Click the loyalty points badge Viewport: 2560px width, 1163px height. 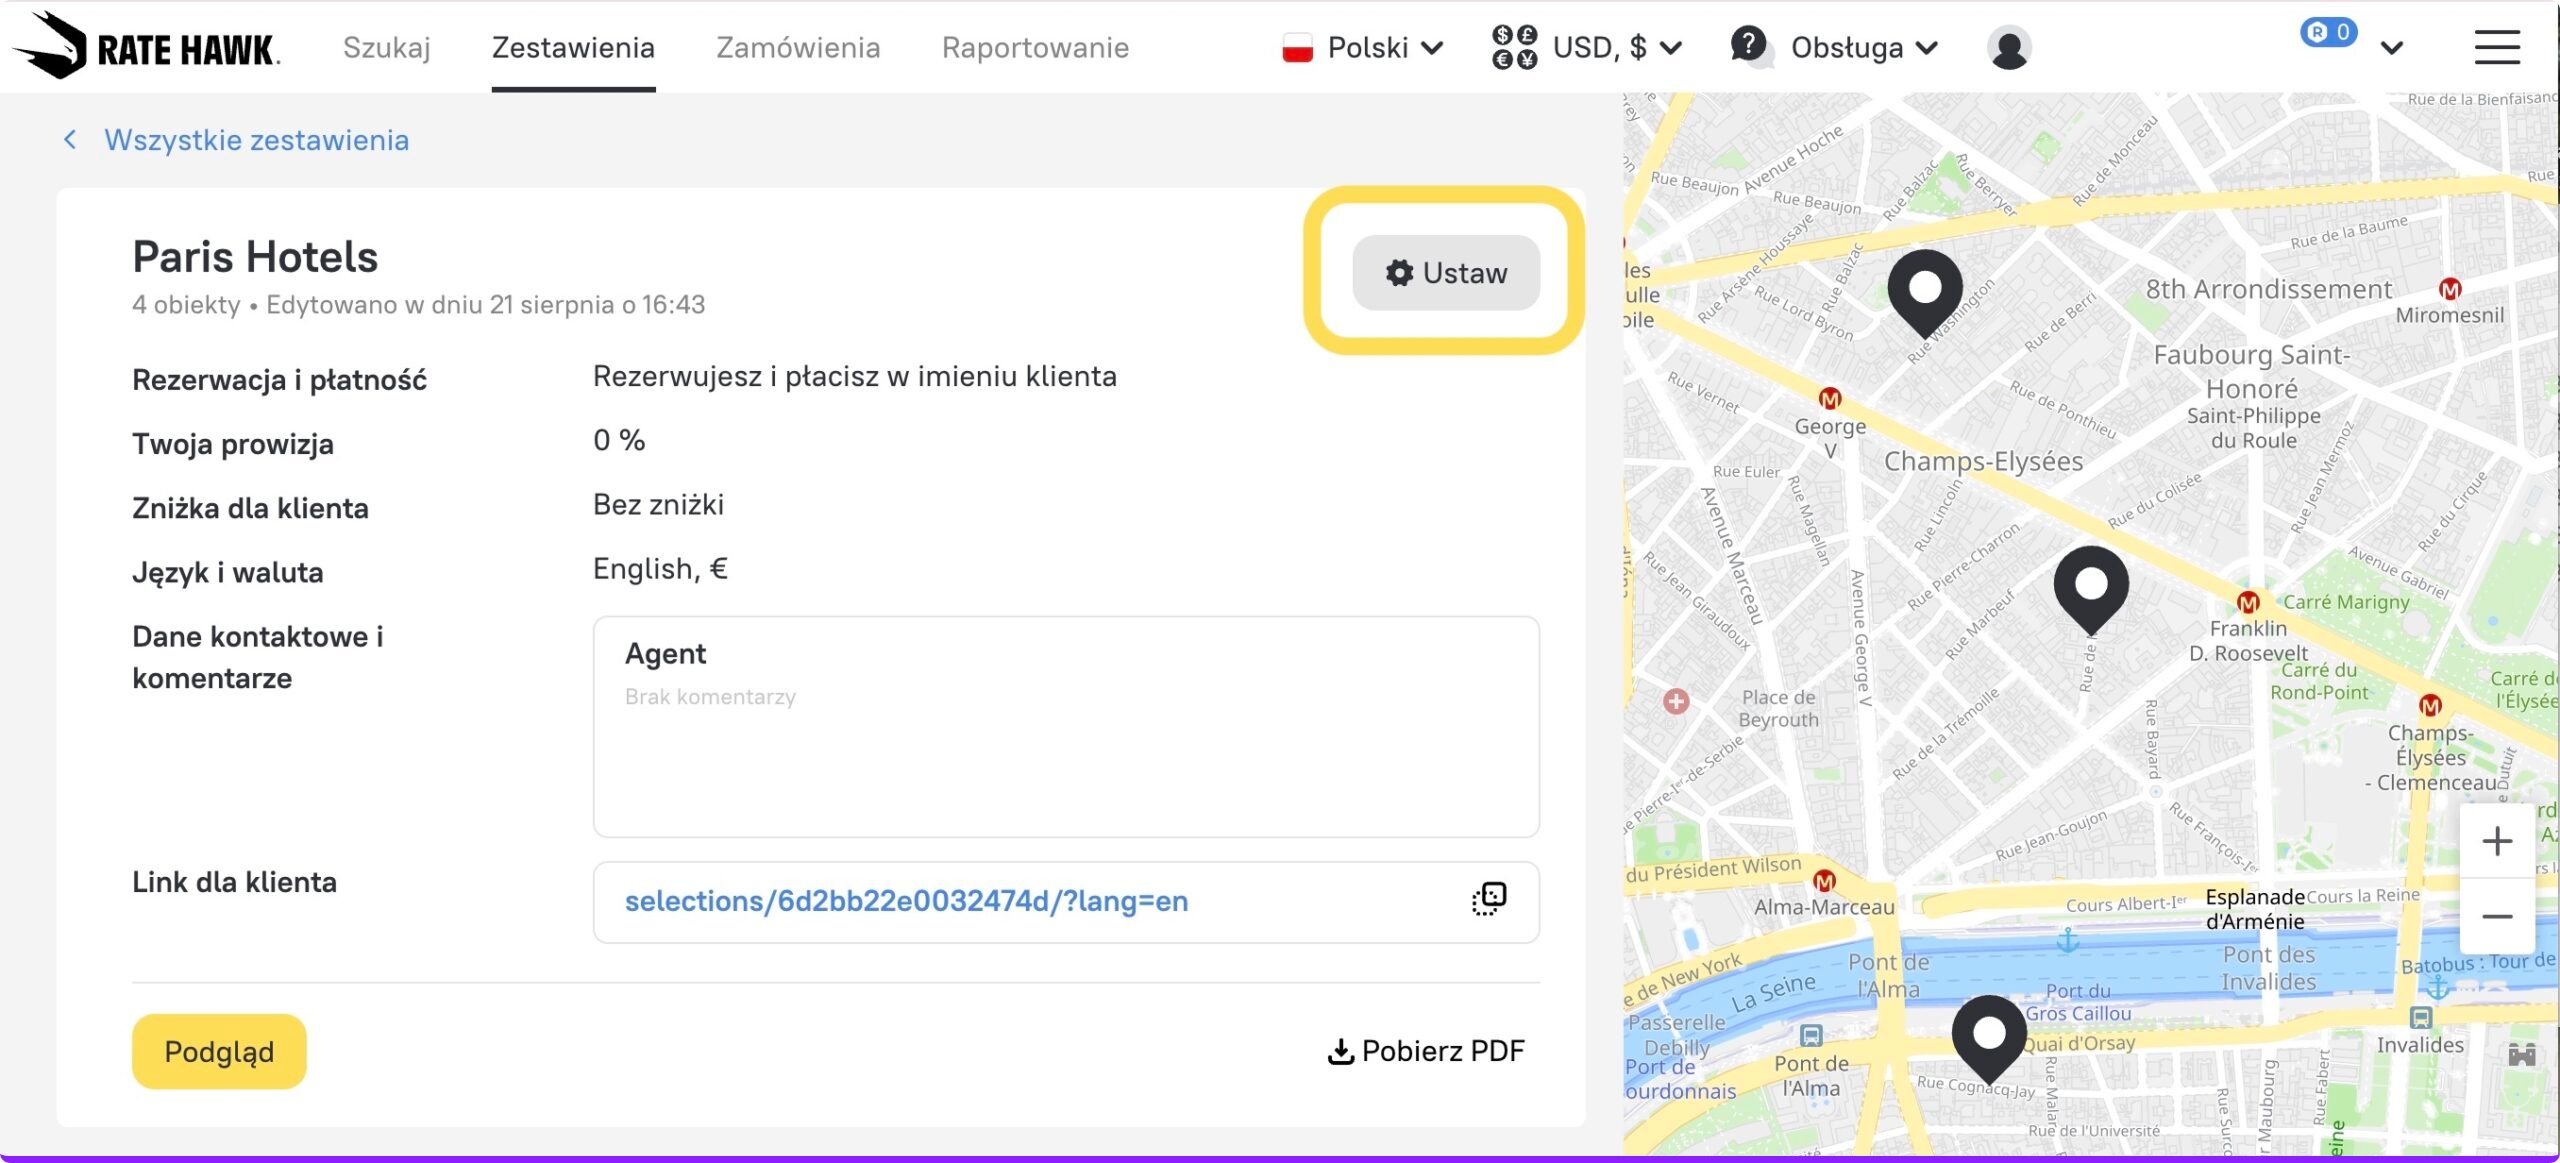tap(2328, 33)
